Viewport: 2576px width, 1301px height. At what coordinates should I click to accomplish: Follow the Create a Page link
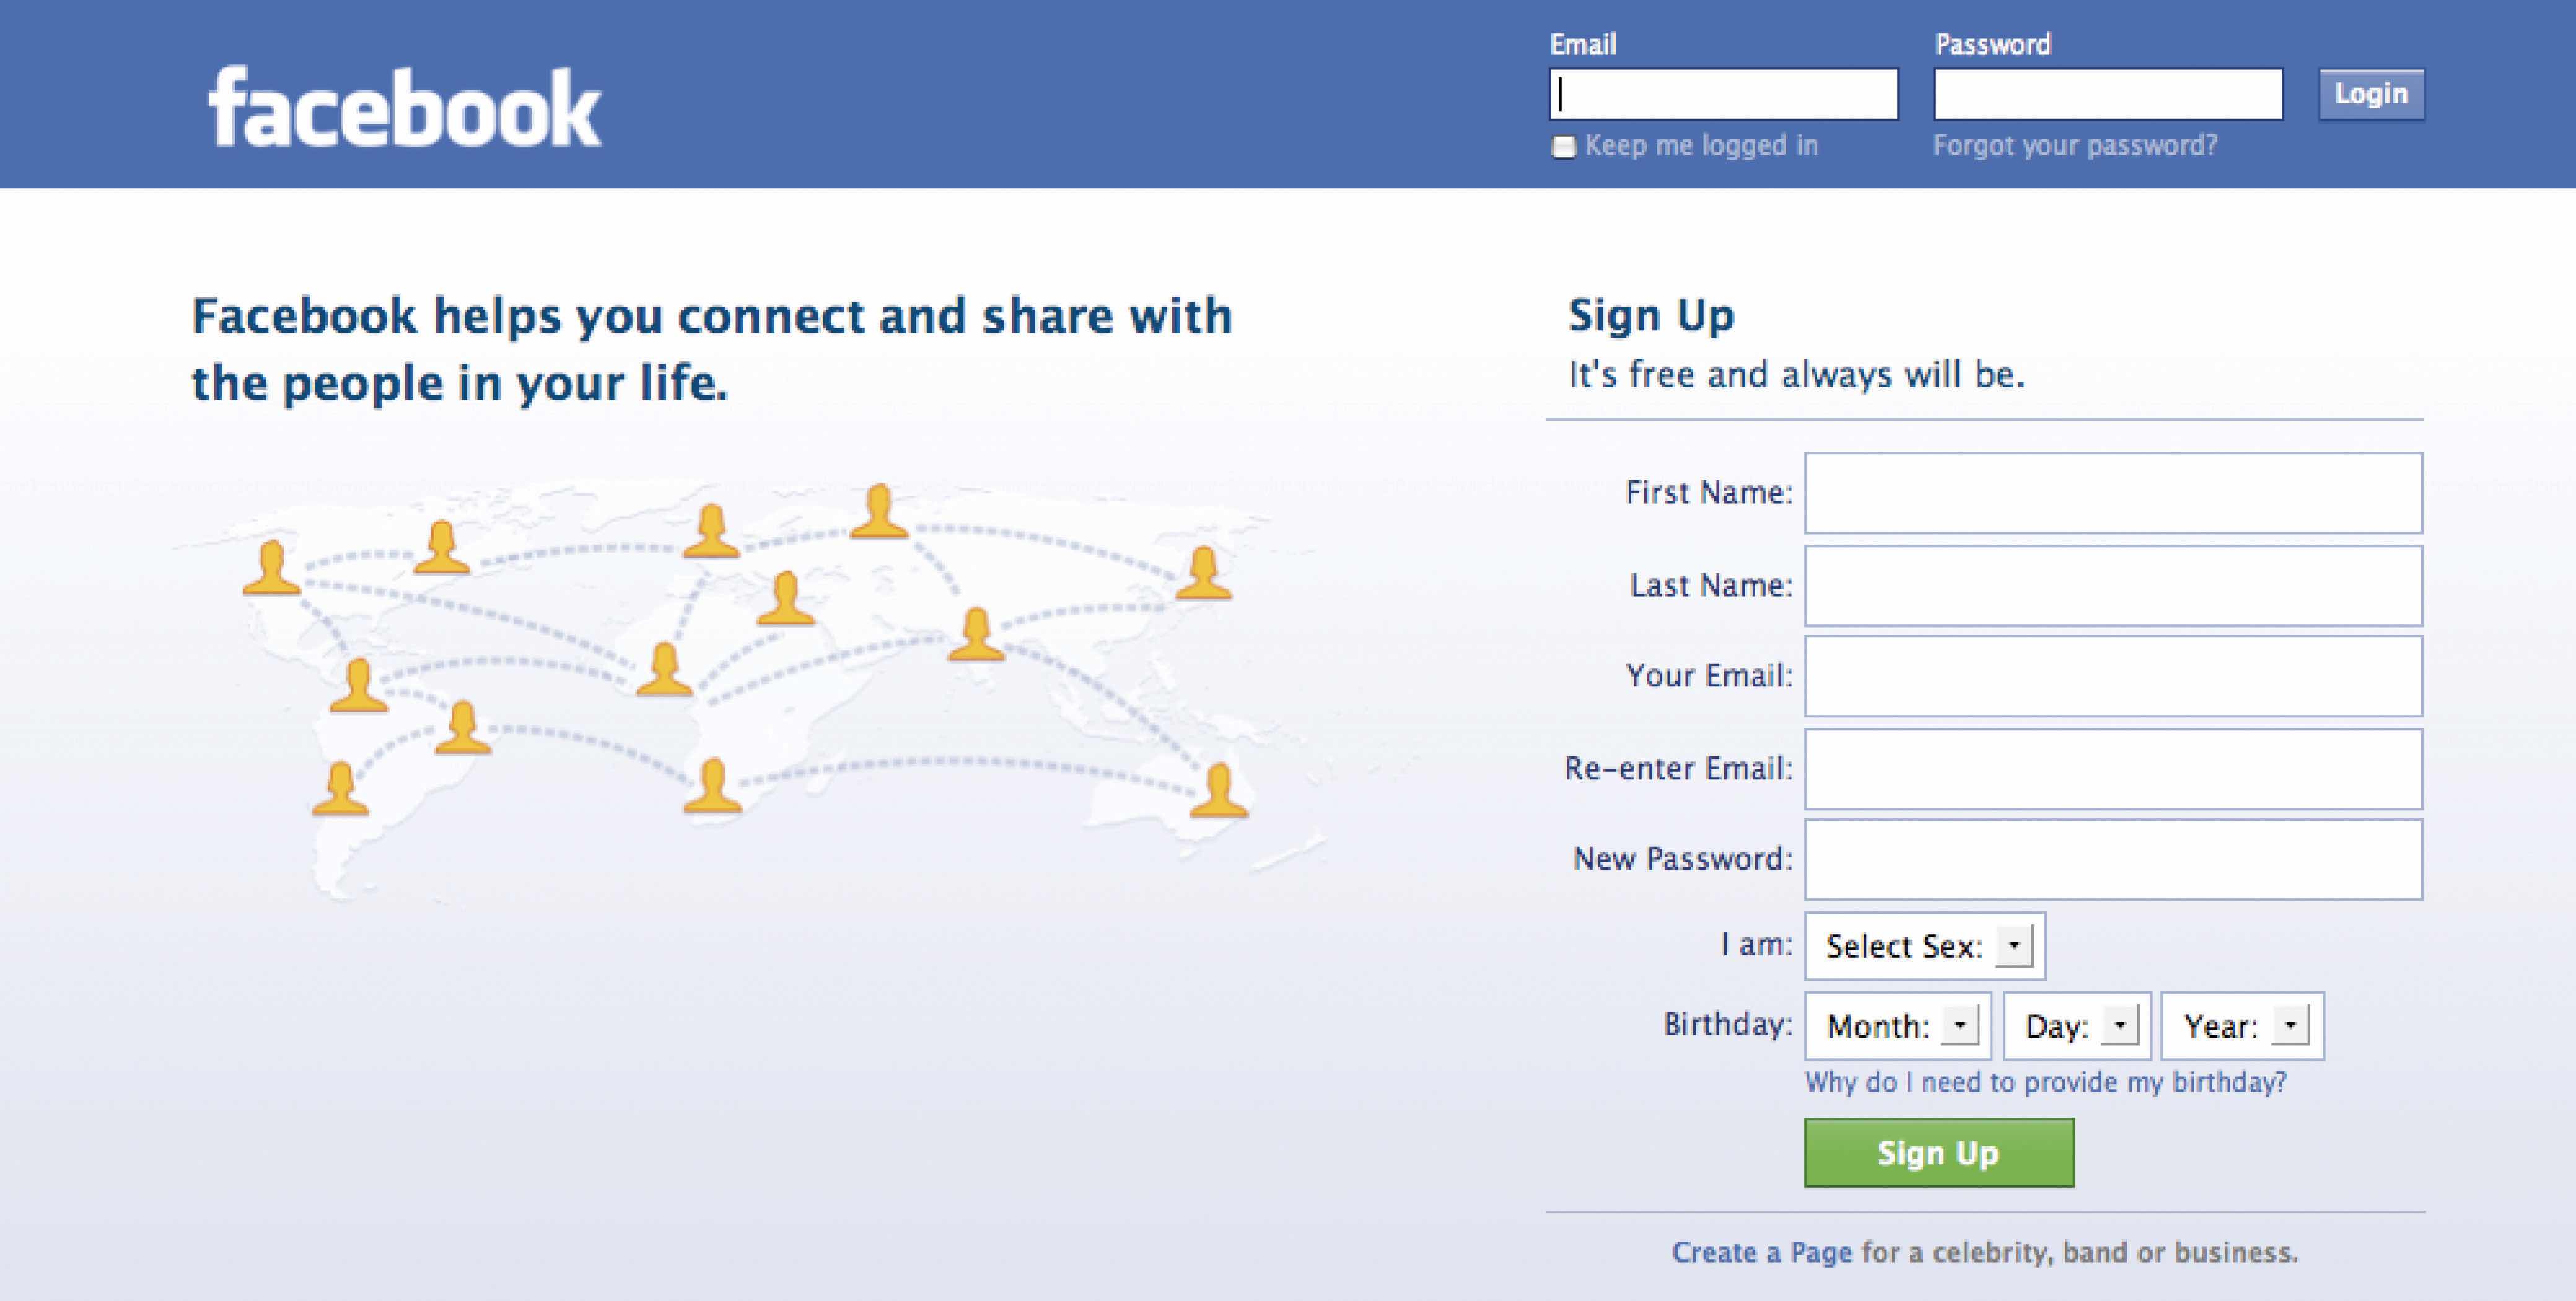click(1761, 1252)
